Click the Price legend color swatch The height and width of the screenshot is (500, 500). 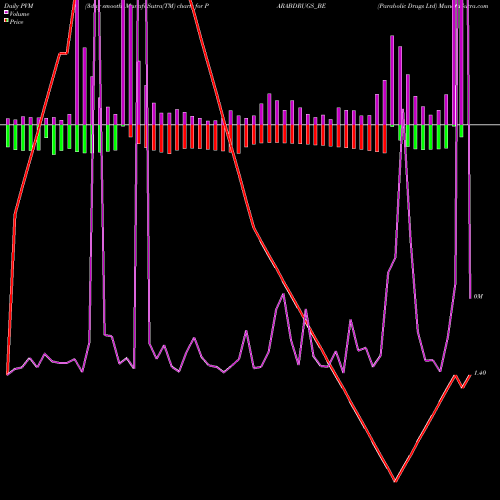click(x=6, y=21)
